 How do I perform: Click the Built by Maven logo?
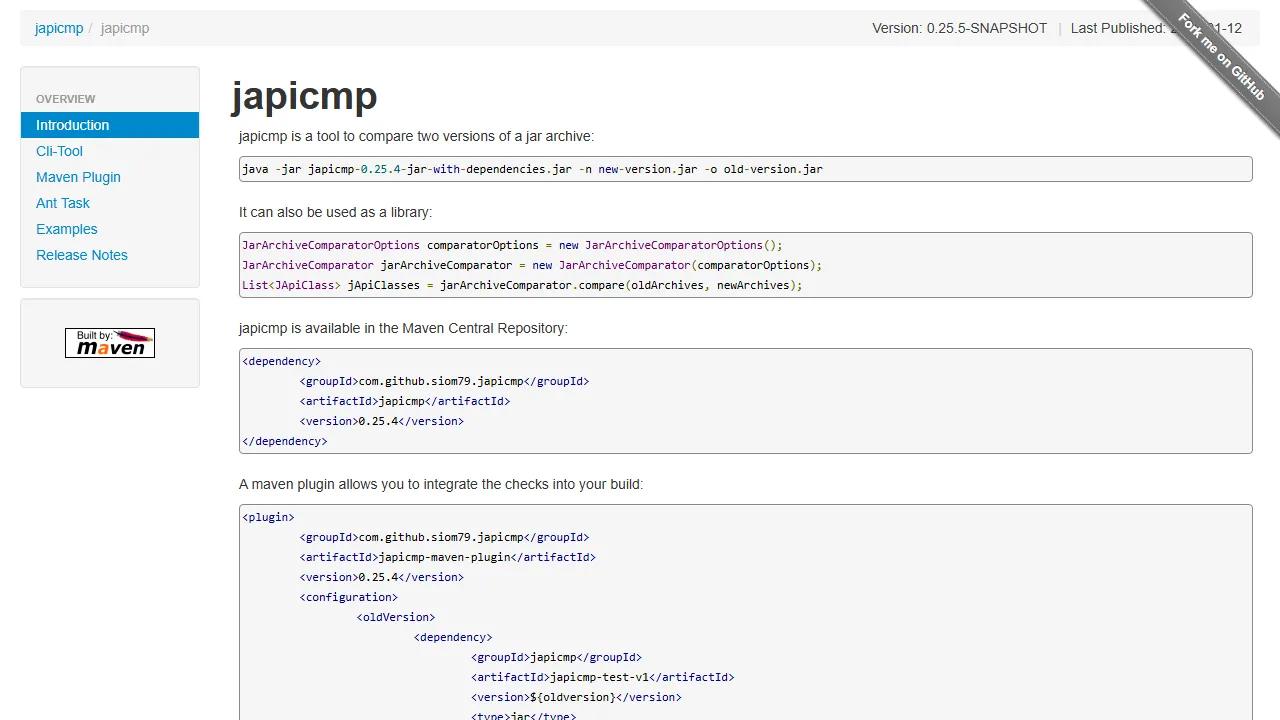pyautogui.click(x=110, y=342)
